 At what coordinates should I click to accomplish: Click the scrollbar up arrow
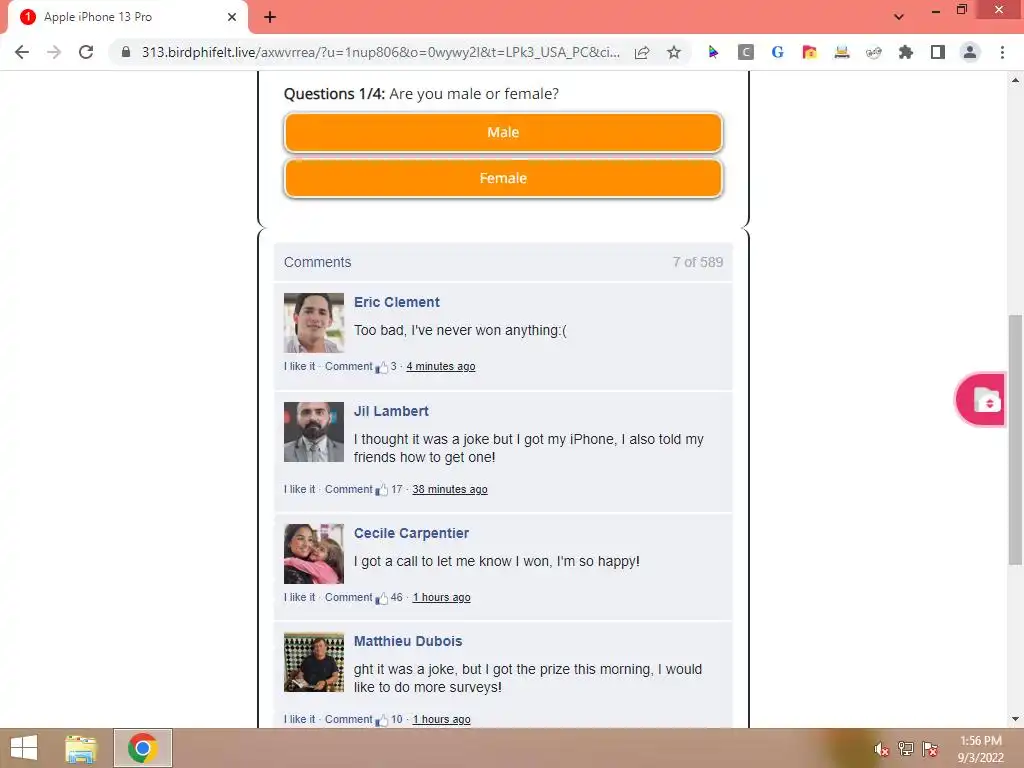[x=1015, y=80]
